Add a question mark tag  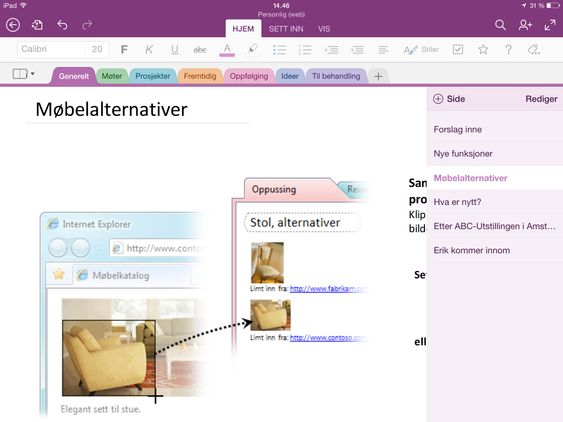pyautogui.click(x=508, y=50)
